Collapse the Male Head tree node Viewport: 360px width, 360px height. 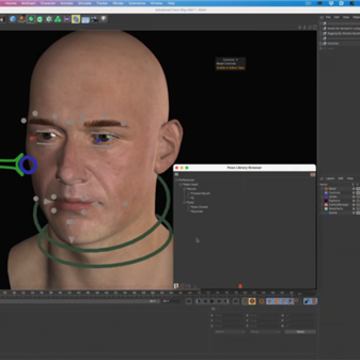[x=180, y=184]
